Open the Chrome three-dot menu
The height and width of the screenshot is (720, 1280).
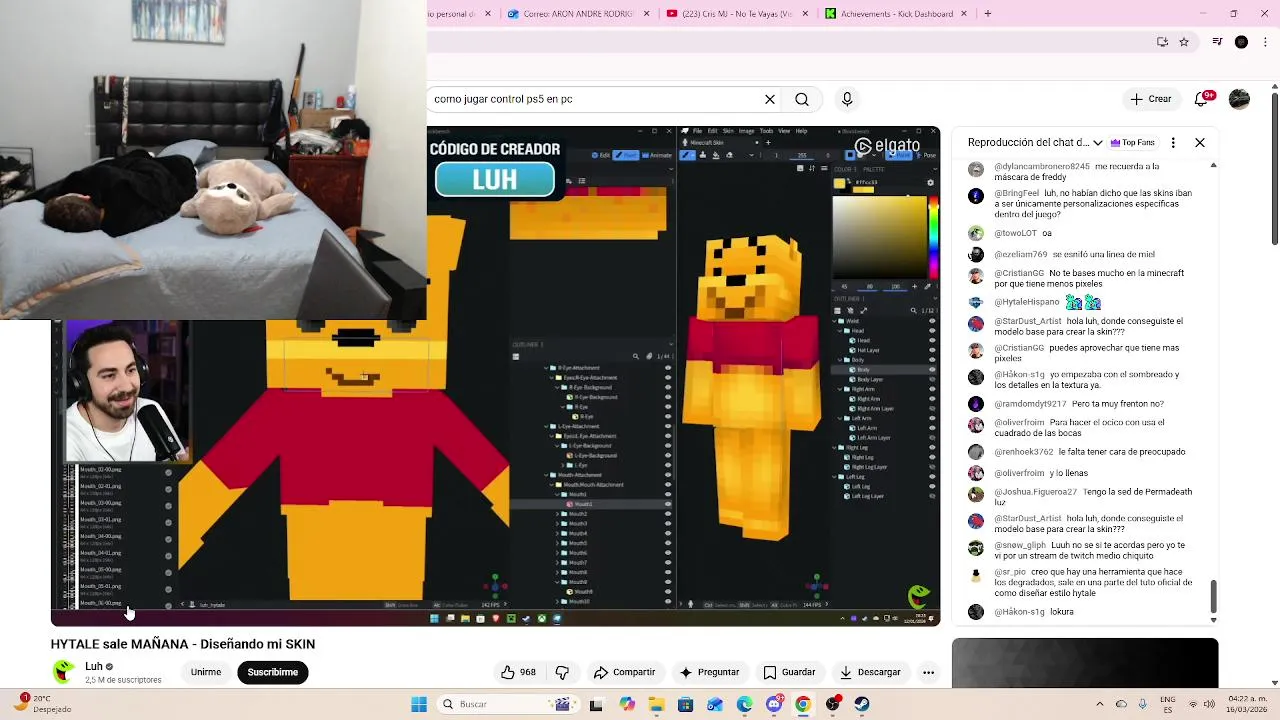pyautogui.click(x=1264, y=42)
